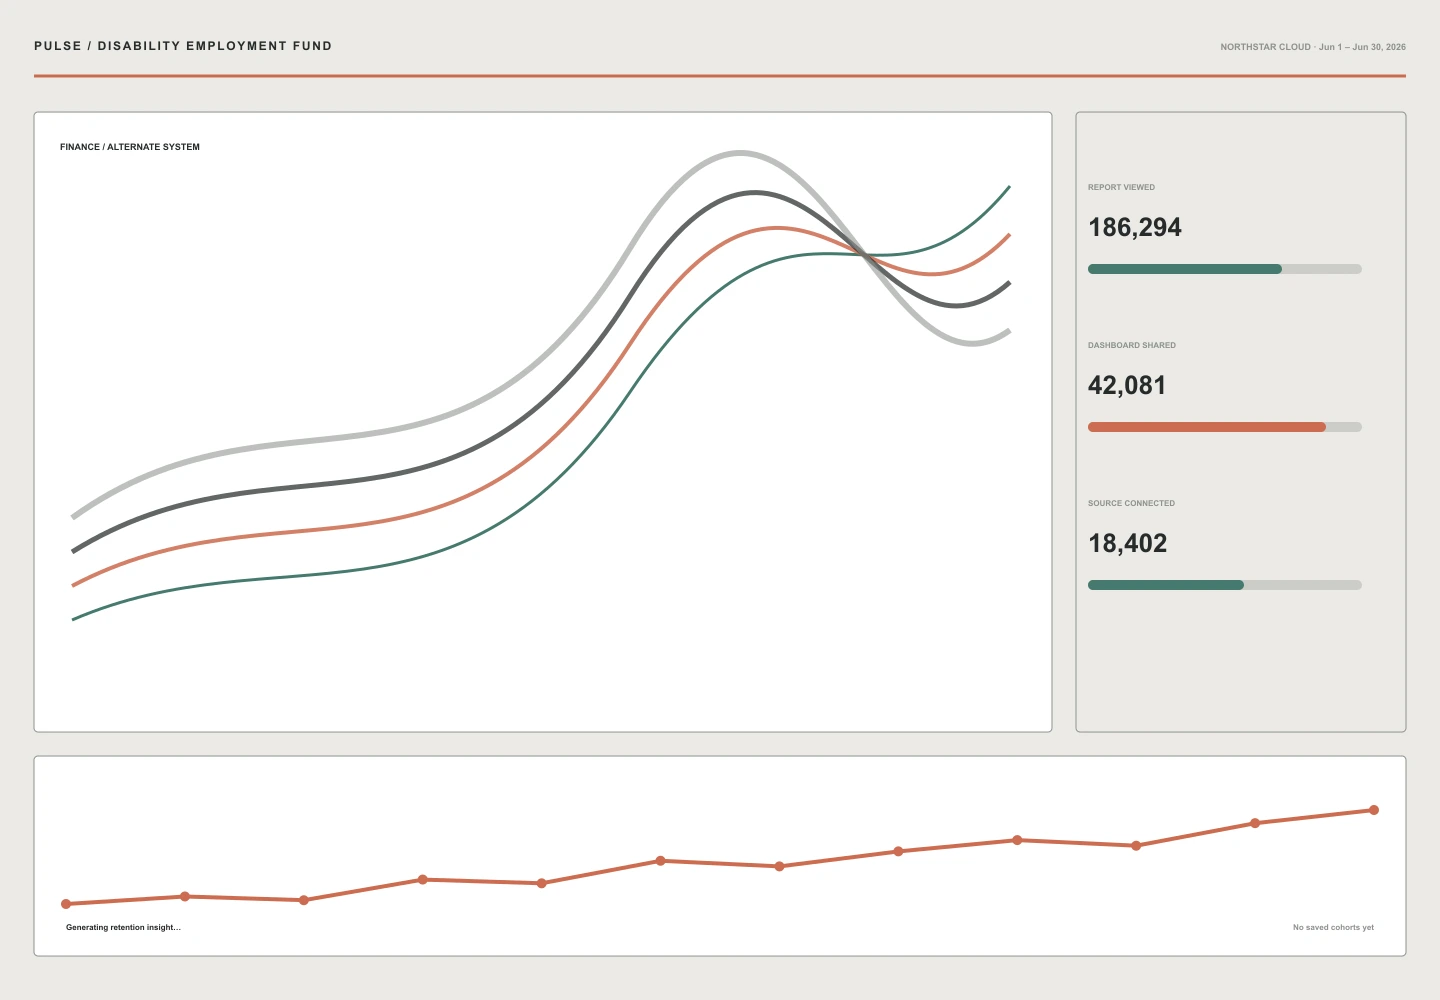Click the green curve's right end
Screen dimensions: 1440x1000
1009,187
